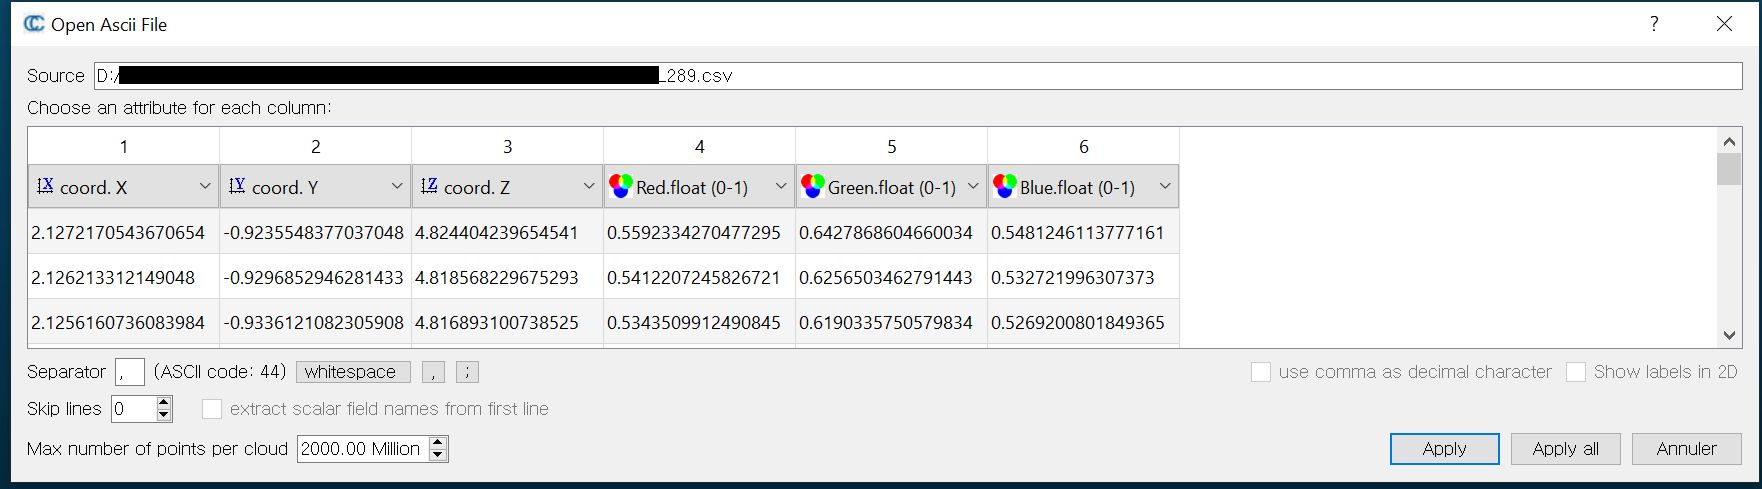Screen dimensions: 1762x489
Task: Click cell -0.9296852946281433
Action: coord(316,277)
